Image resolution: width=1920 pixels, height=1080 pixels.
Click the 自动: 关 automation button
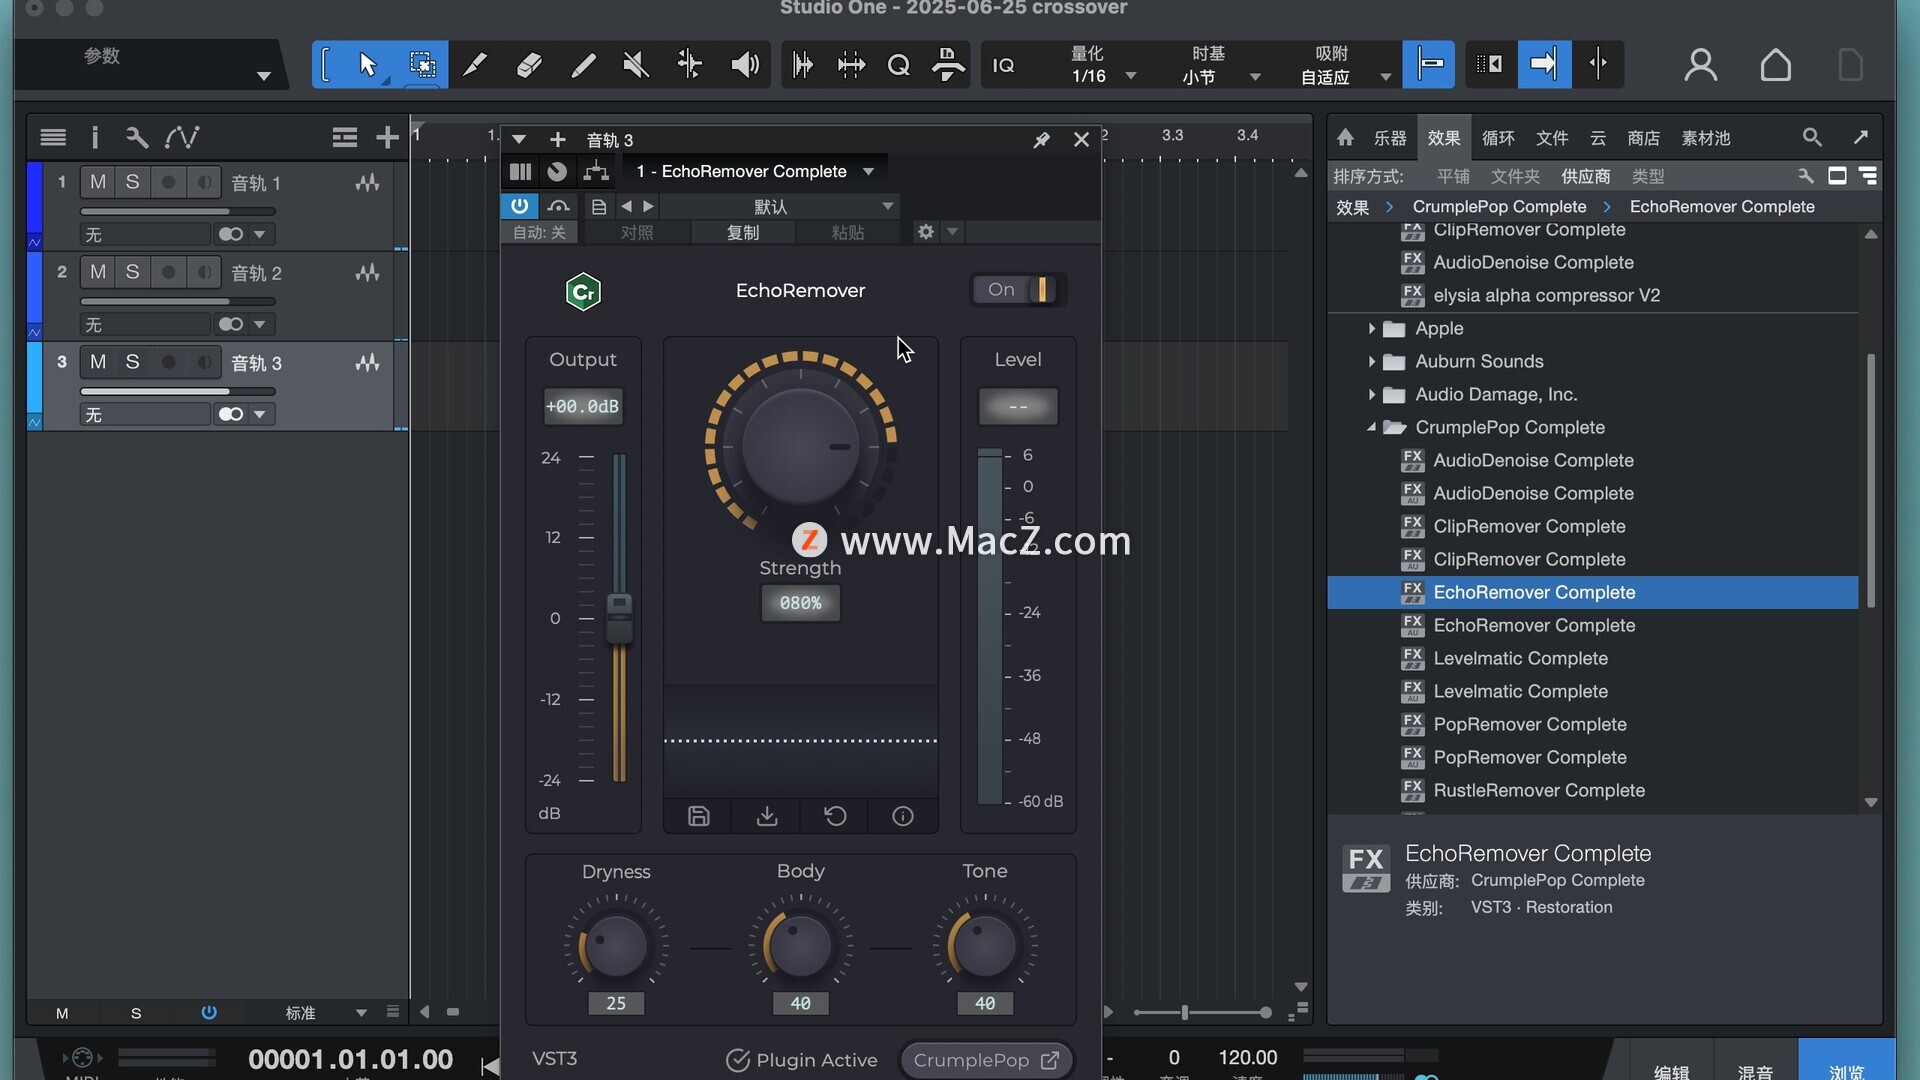coord(540,232)
